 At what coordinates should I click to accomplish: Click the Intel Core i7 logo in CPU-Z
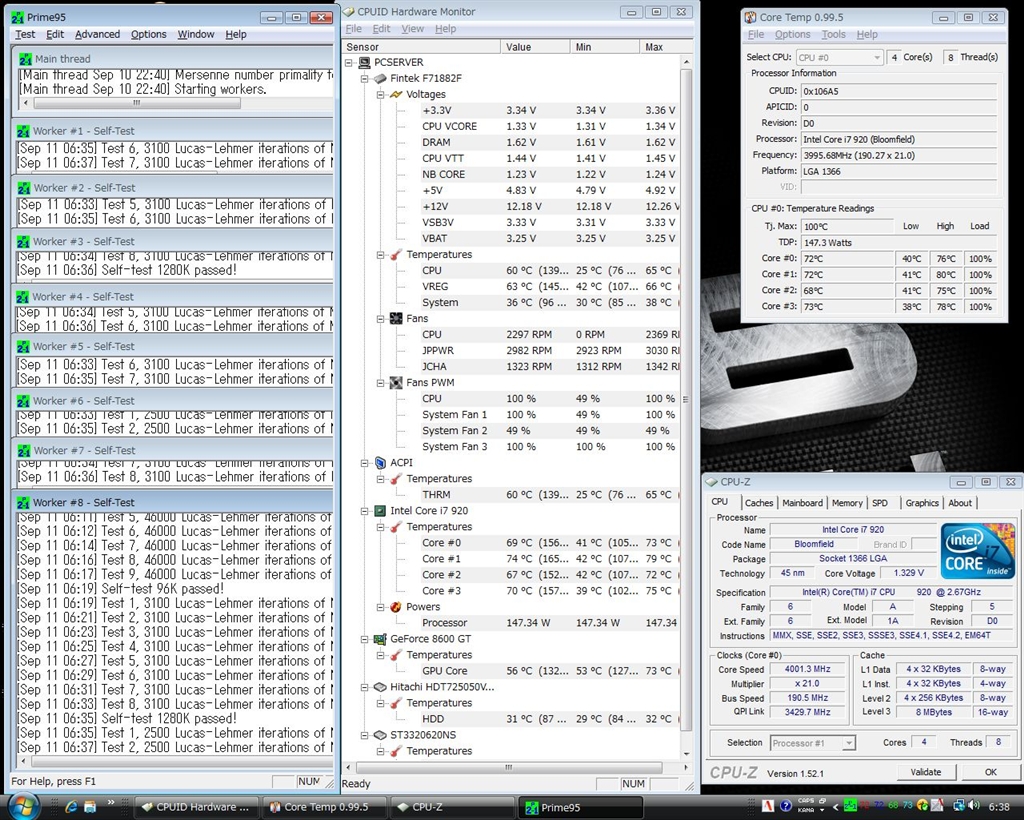click(x=978, y=551)
